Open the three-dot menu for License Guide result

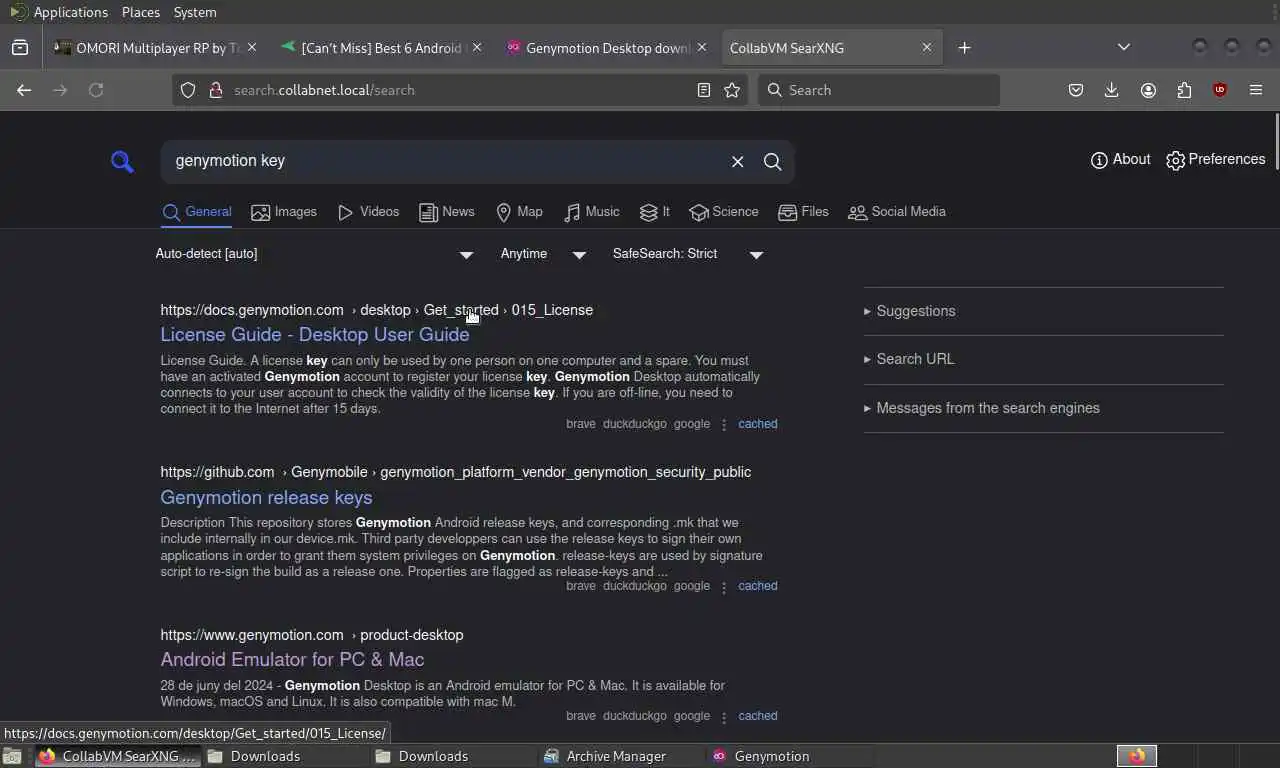(x=724, y=425)
